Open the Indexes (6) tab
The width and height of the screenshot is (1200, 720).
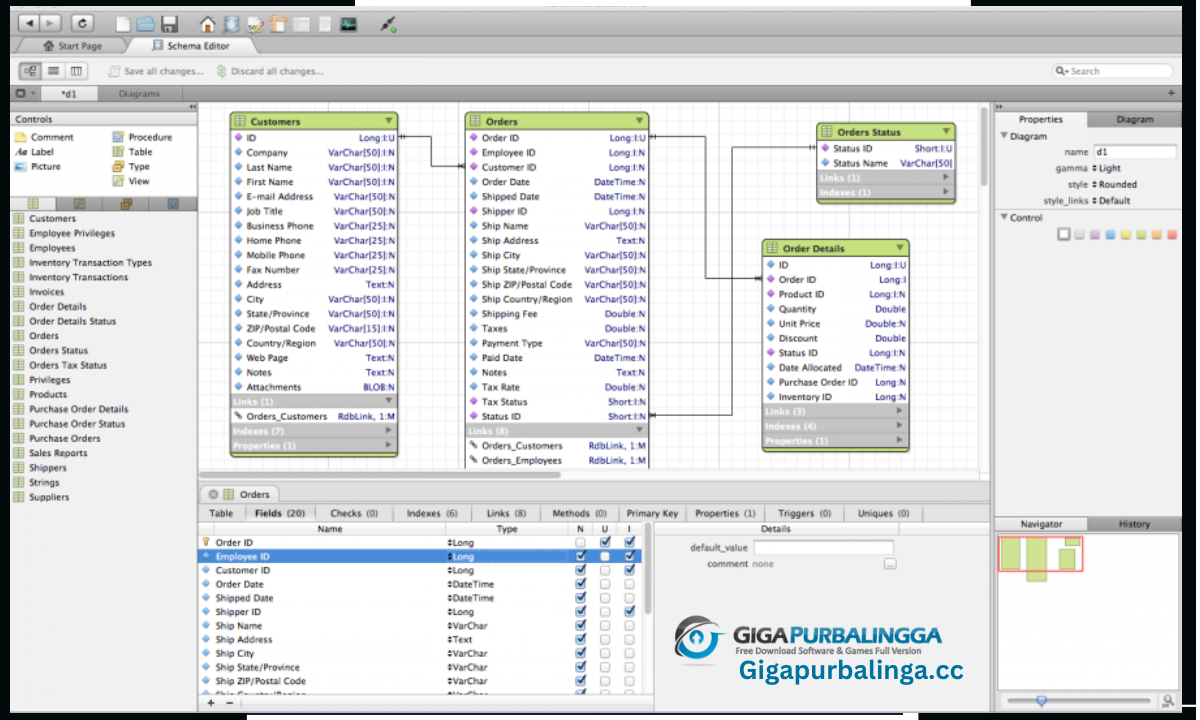click(432, 513)
